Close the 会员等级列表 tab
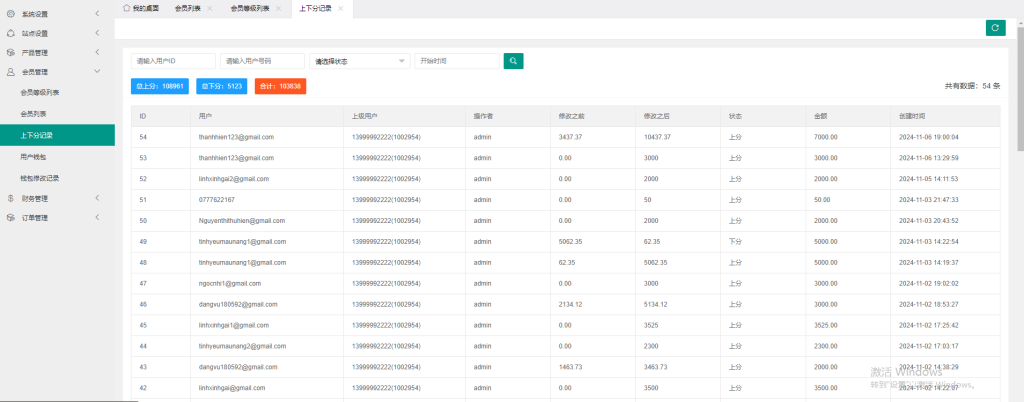 278,8
